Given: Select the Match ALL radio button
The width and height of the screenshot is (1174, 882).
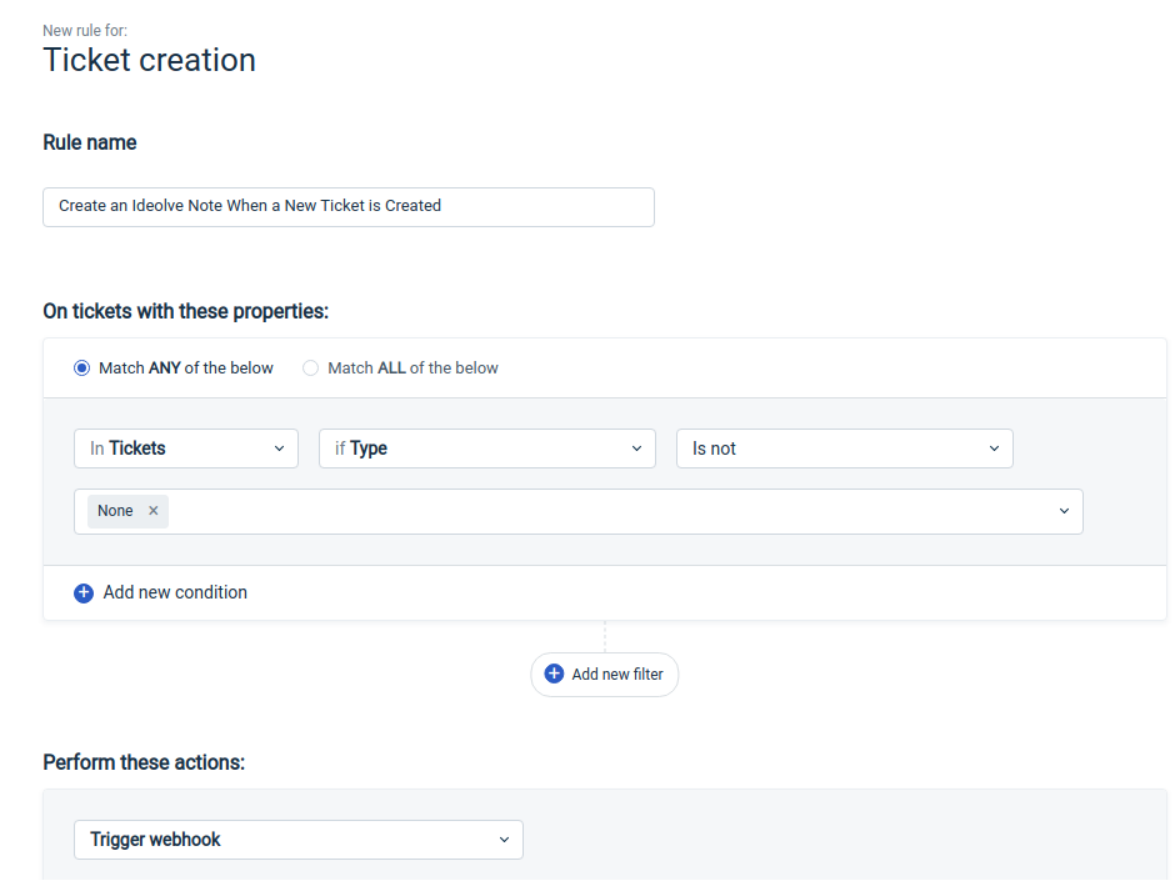Looking at the screenshot, I should pos(311,368).
